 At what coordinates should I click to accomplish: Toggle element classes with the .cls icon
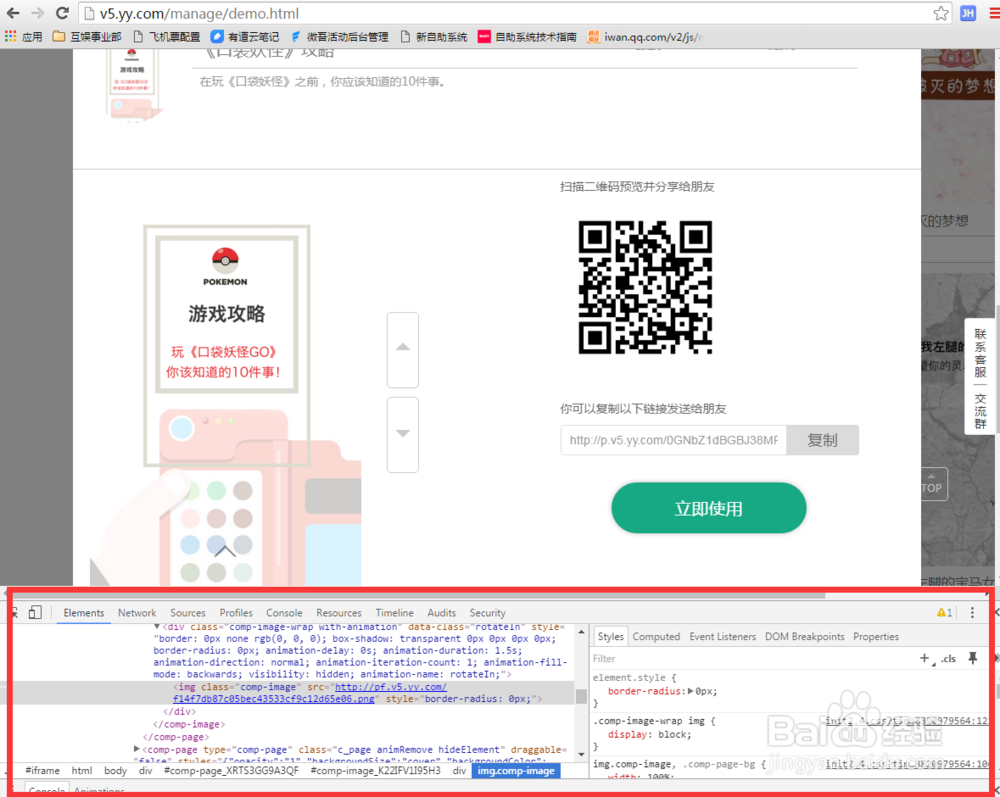[947, 658]
